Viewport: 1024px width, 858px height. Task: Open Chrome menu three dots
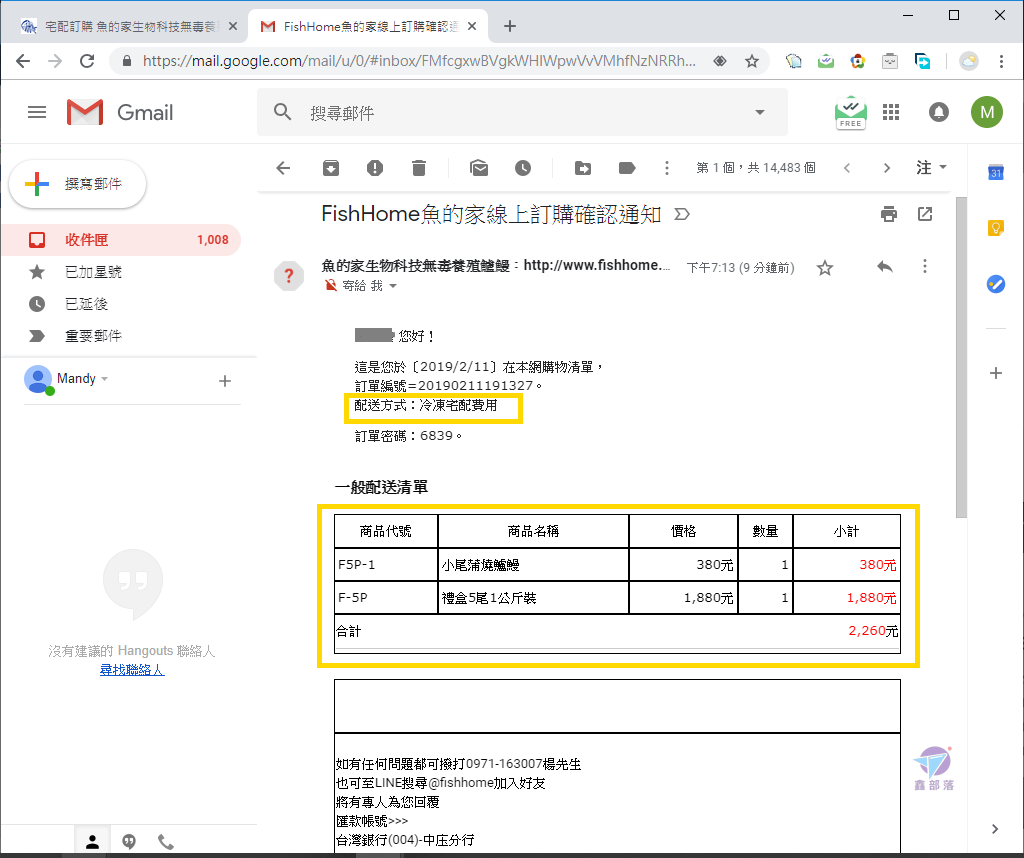coord(1001,61)
